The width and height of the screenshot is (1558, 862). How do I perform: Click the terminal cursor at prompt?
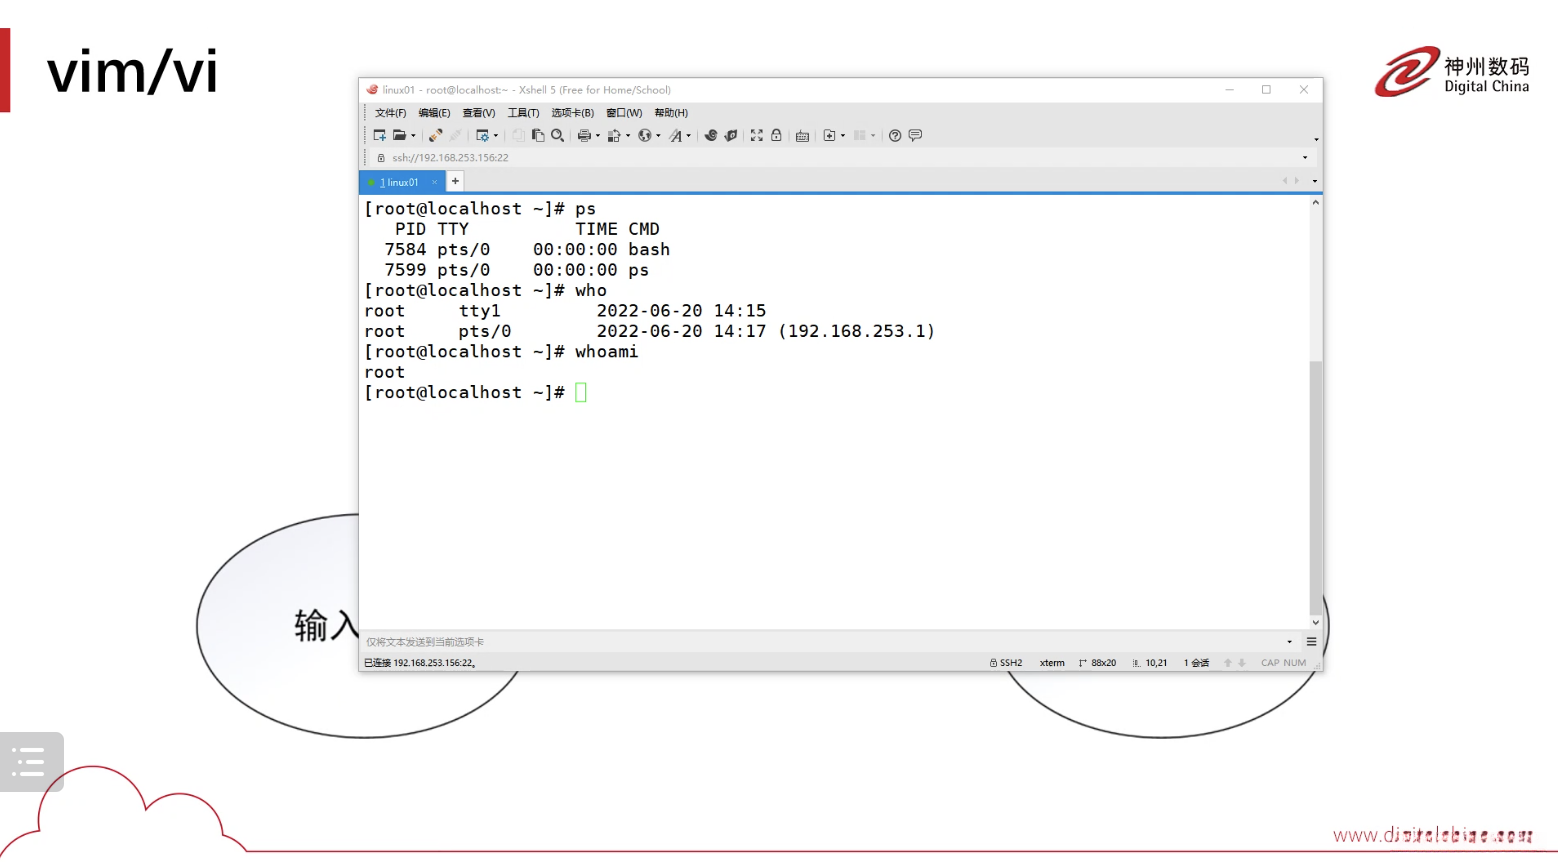click(x=581, y=393)
